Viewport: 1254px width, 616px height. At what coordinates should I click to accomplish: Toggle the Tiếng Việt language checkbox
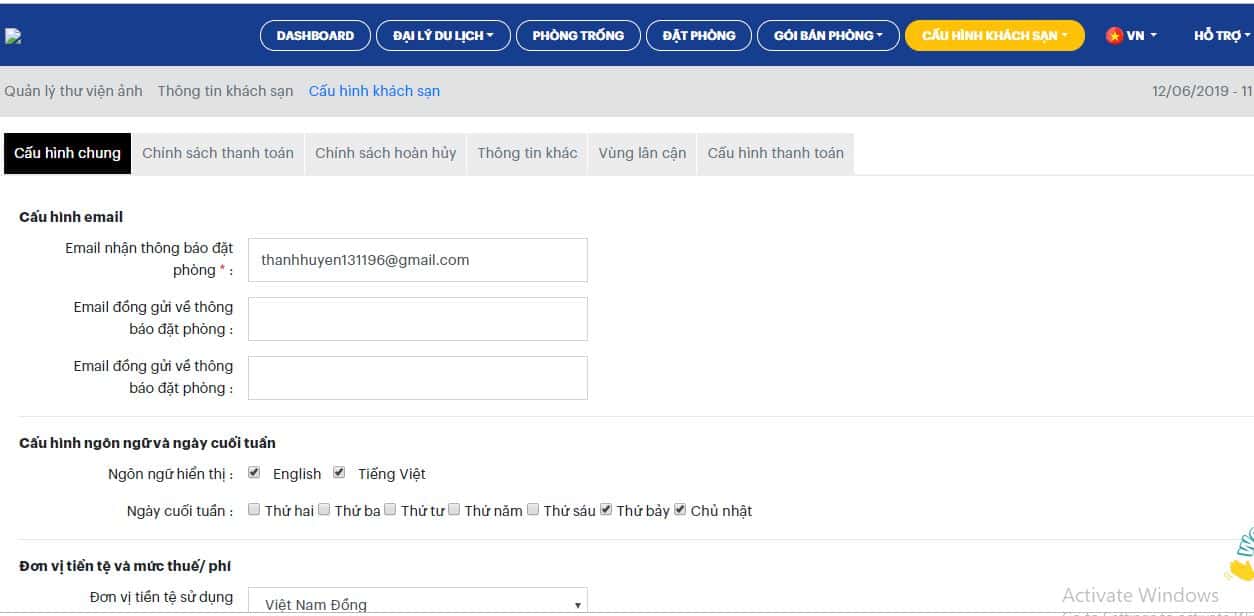pos(339,473)
